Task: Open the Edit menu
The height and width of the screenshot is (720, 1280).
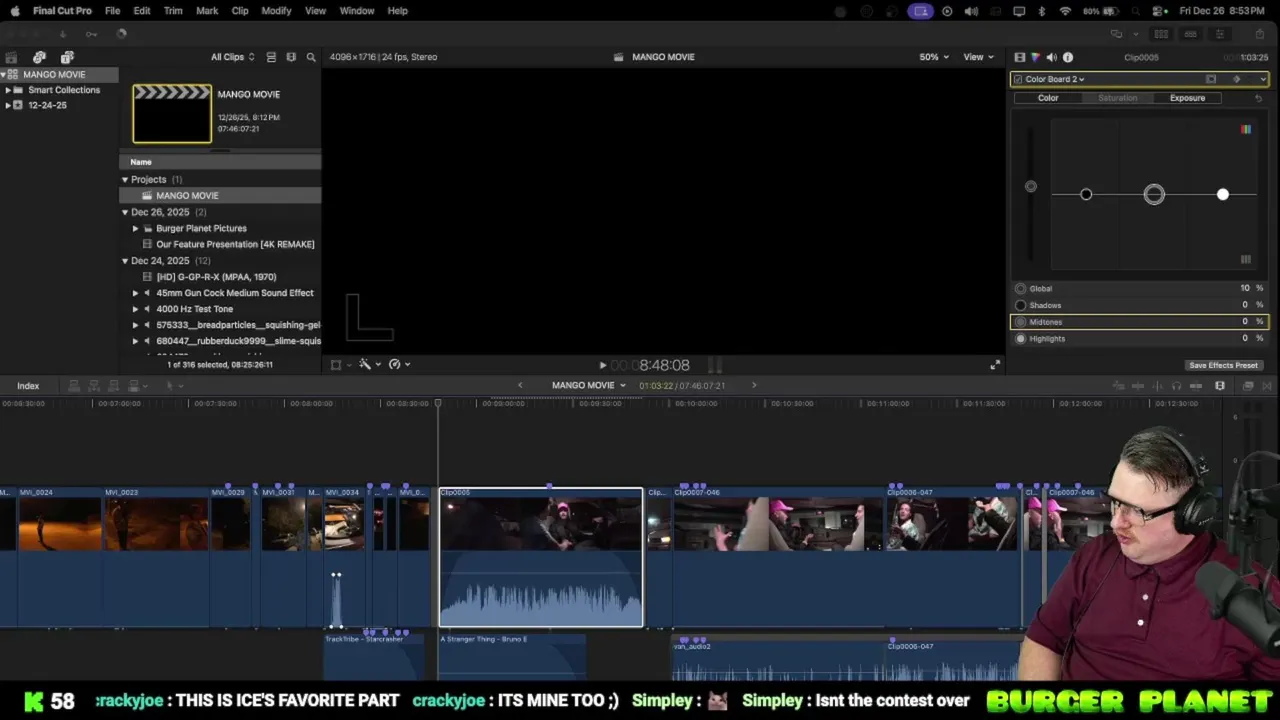Action: [142, 11]
